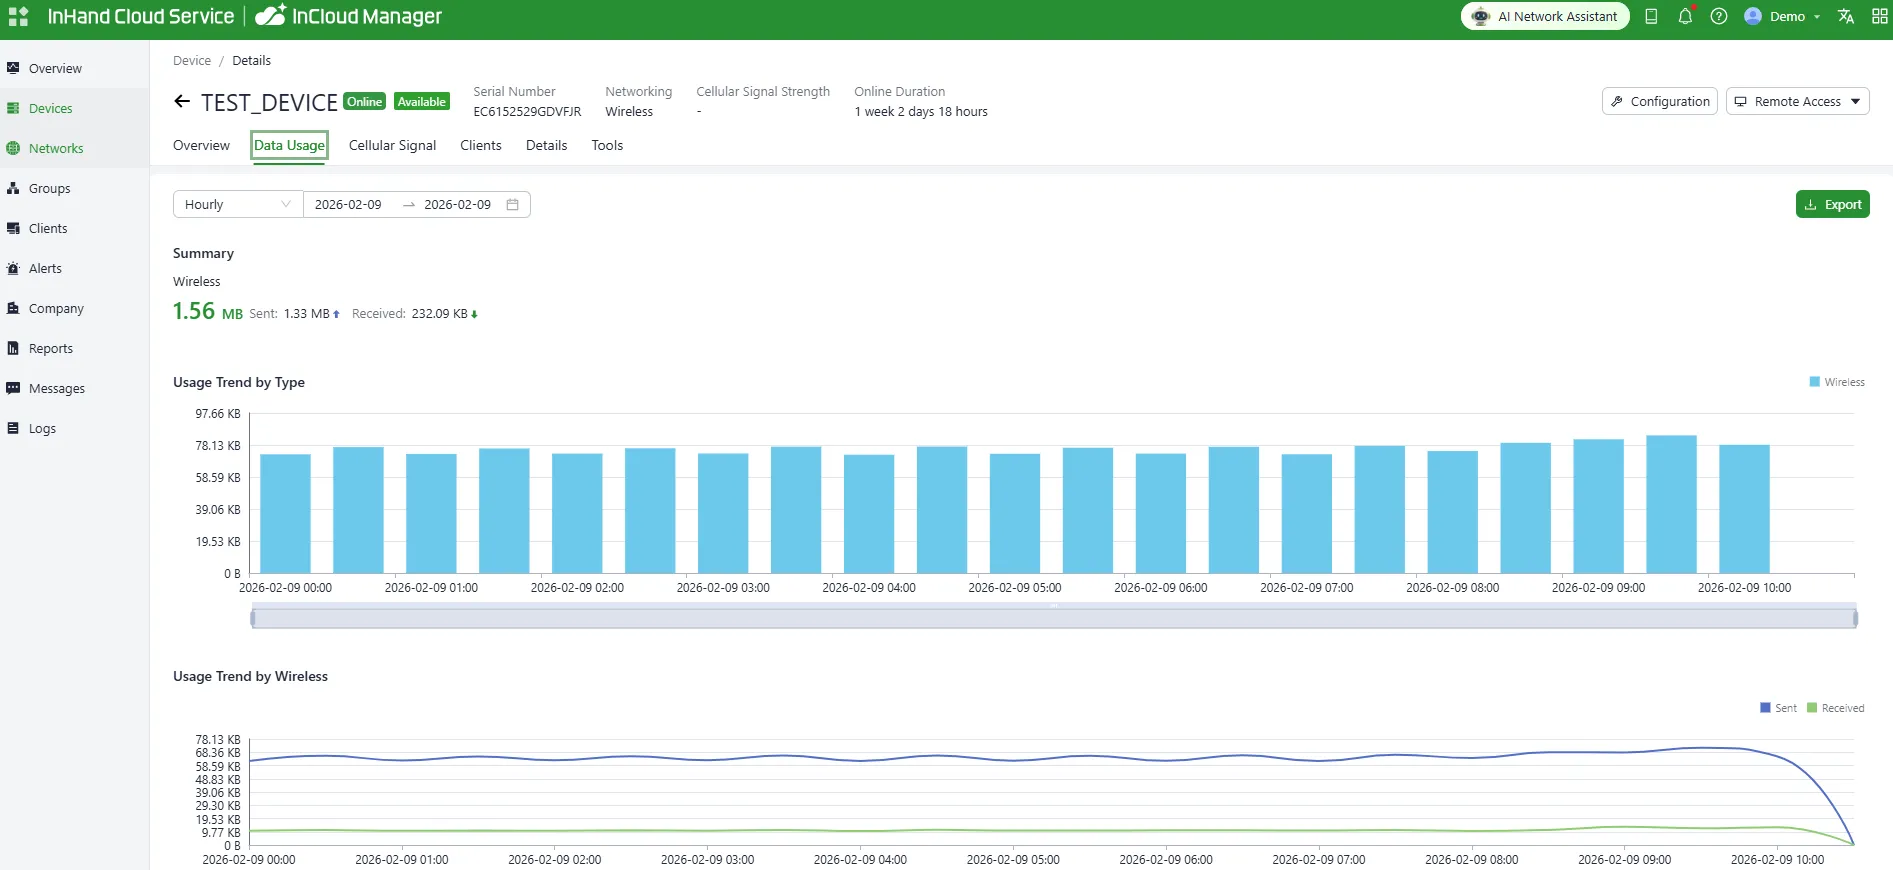Open the calendar icon in the date range

pos(513,204)
